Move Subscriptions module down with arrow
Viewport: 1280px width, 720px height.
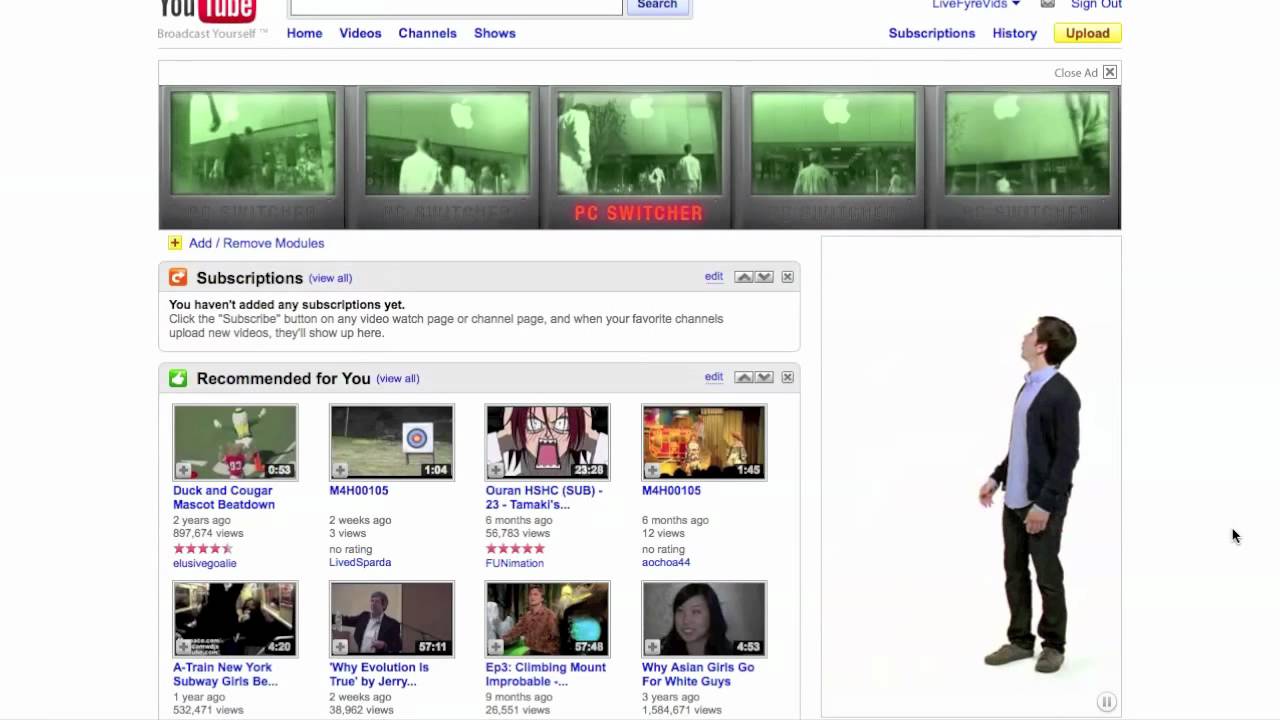[x=764, y=277]
